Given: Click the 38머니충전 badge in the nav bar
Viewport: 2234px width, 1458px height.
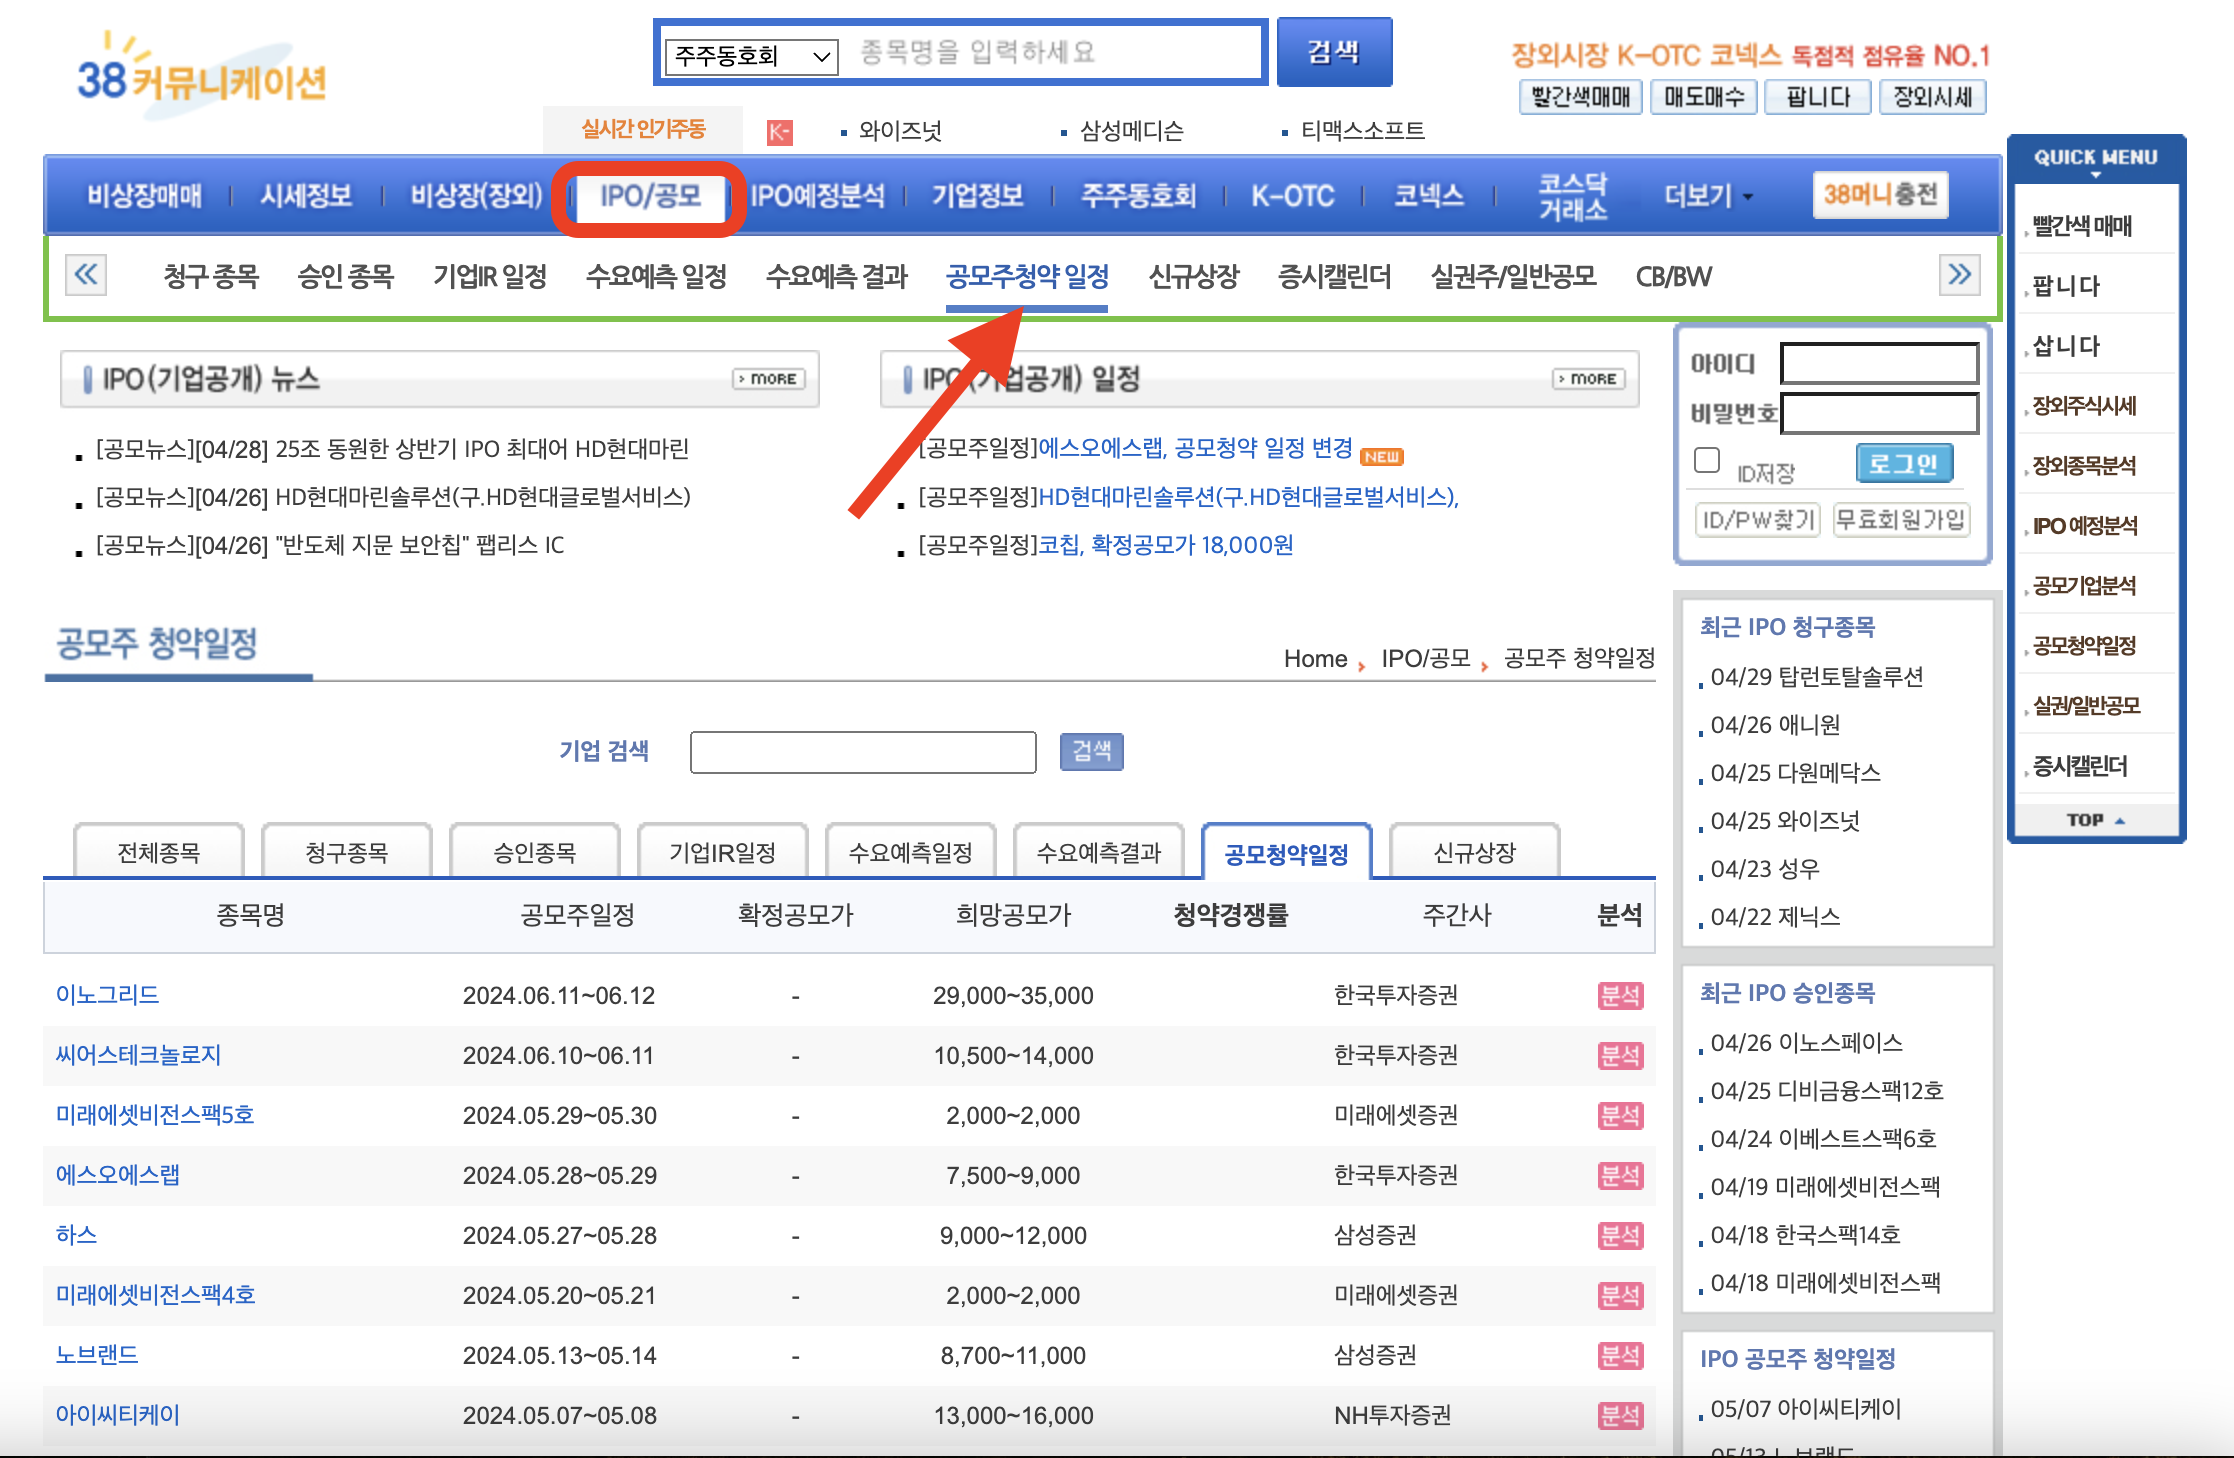Looking at the screenshot, I should tap(1879, 194).
